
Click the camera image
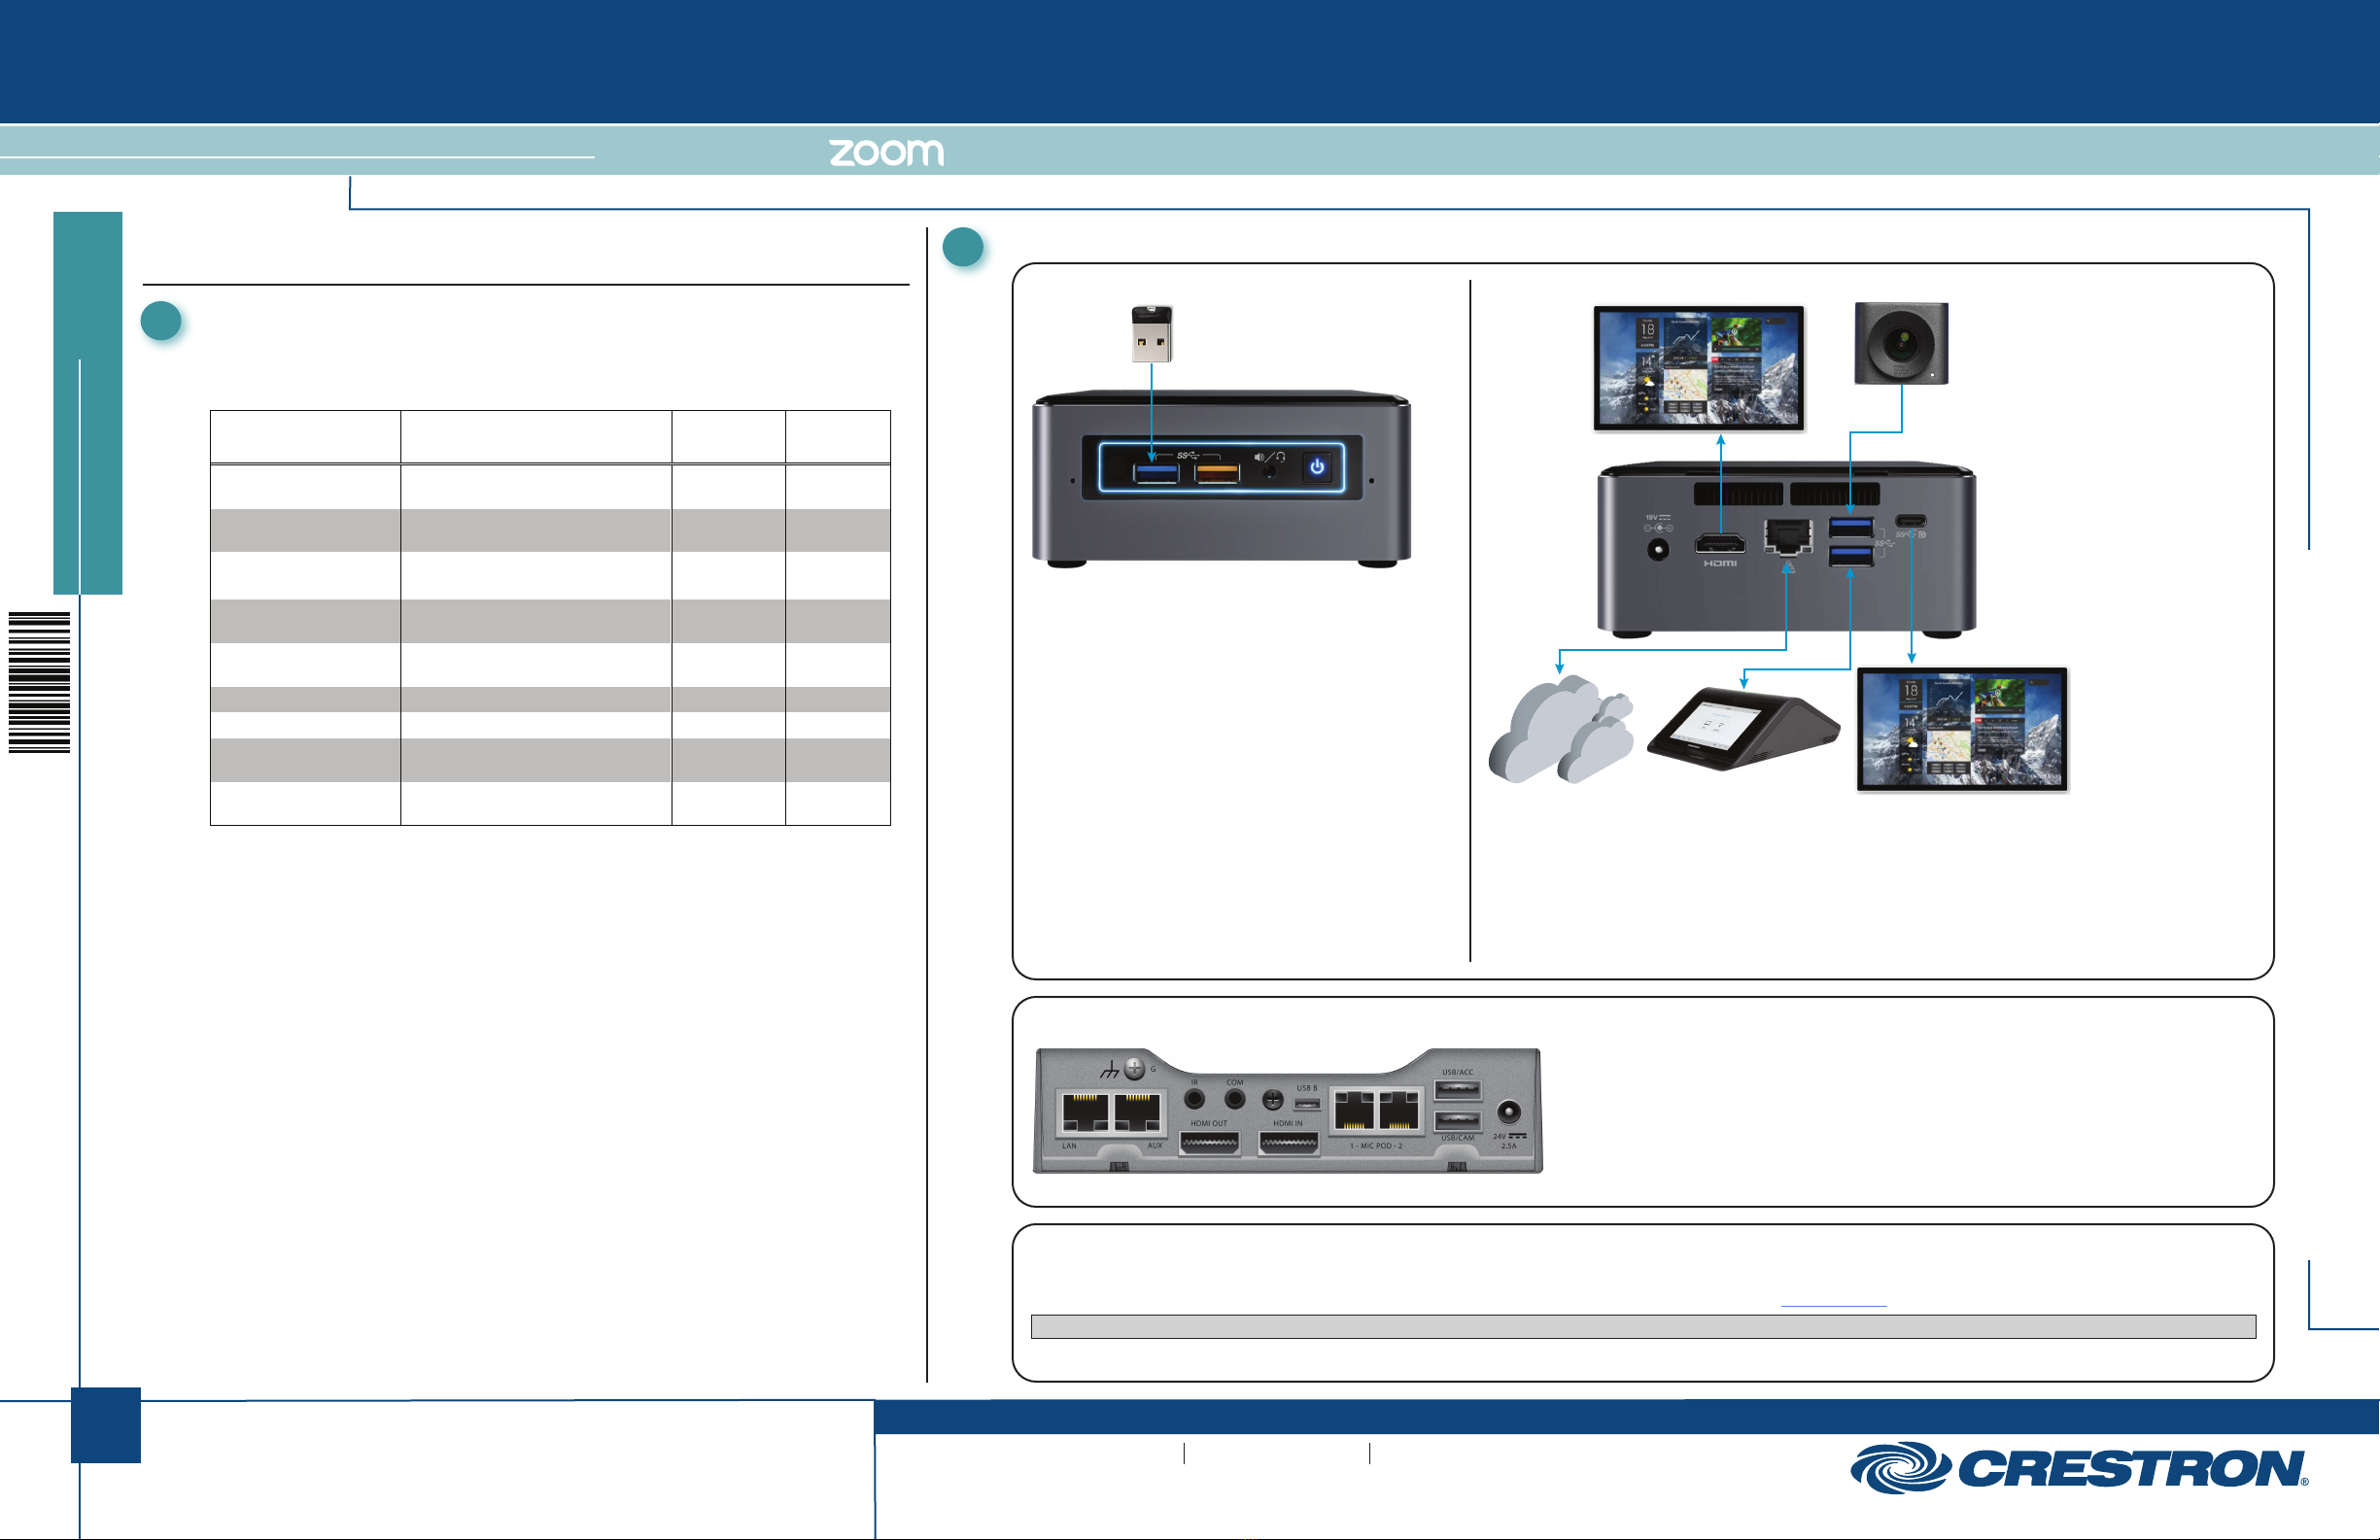pyautogui.click(x=1901, y=343)
